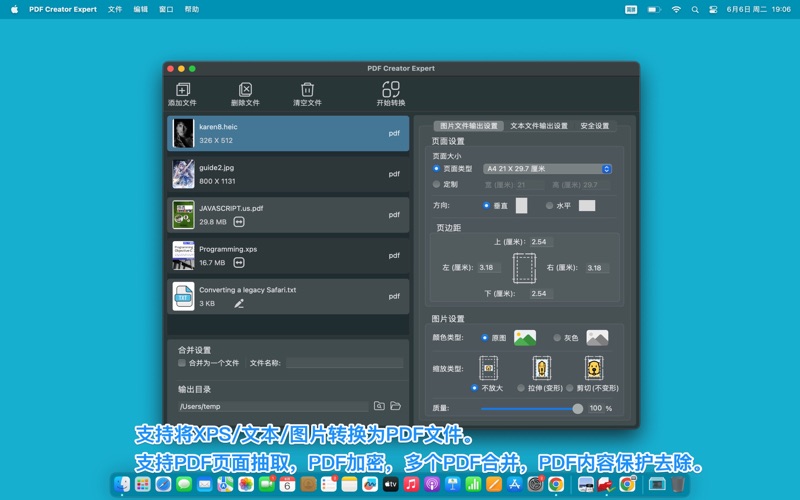Click the Safari.txt TXT thumbnail
800x500 pixels.
183,296
